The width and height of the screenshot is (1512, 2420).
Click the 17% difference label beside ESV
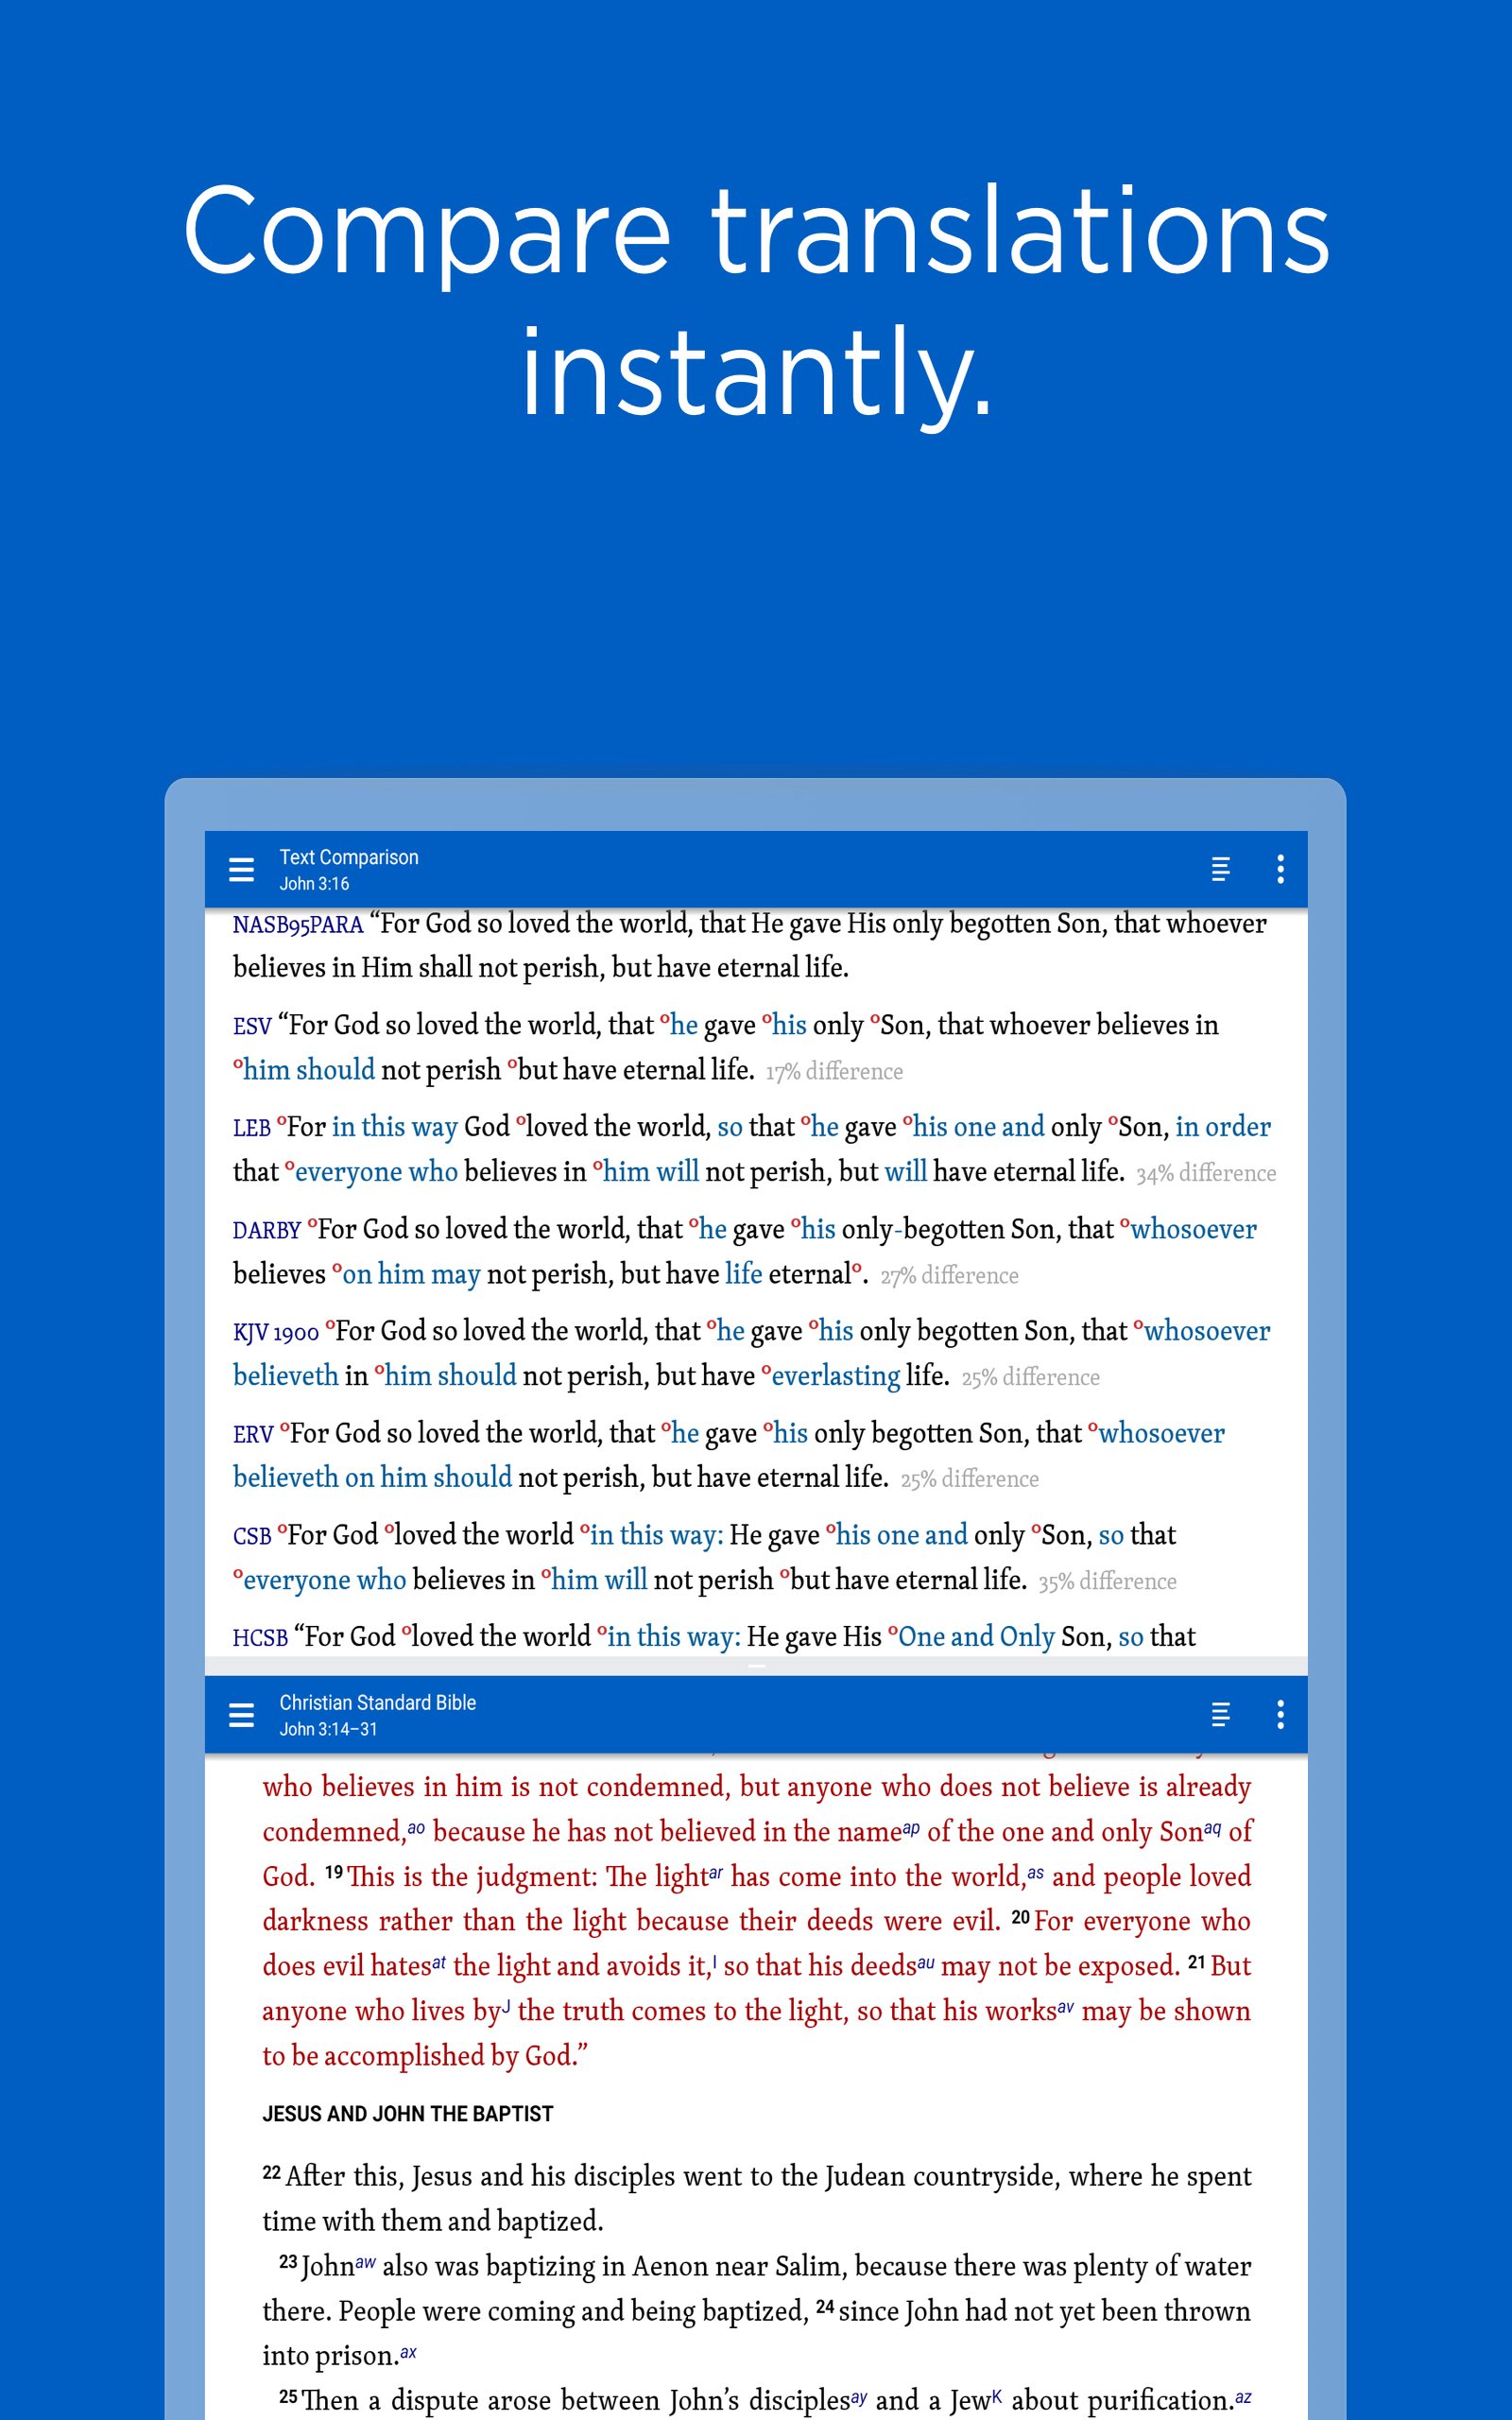[834, 1071]
